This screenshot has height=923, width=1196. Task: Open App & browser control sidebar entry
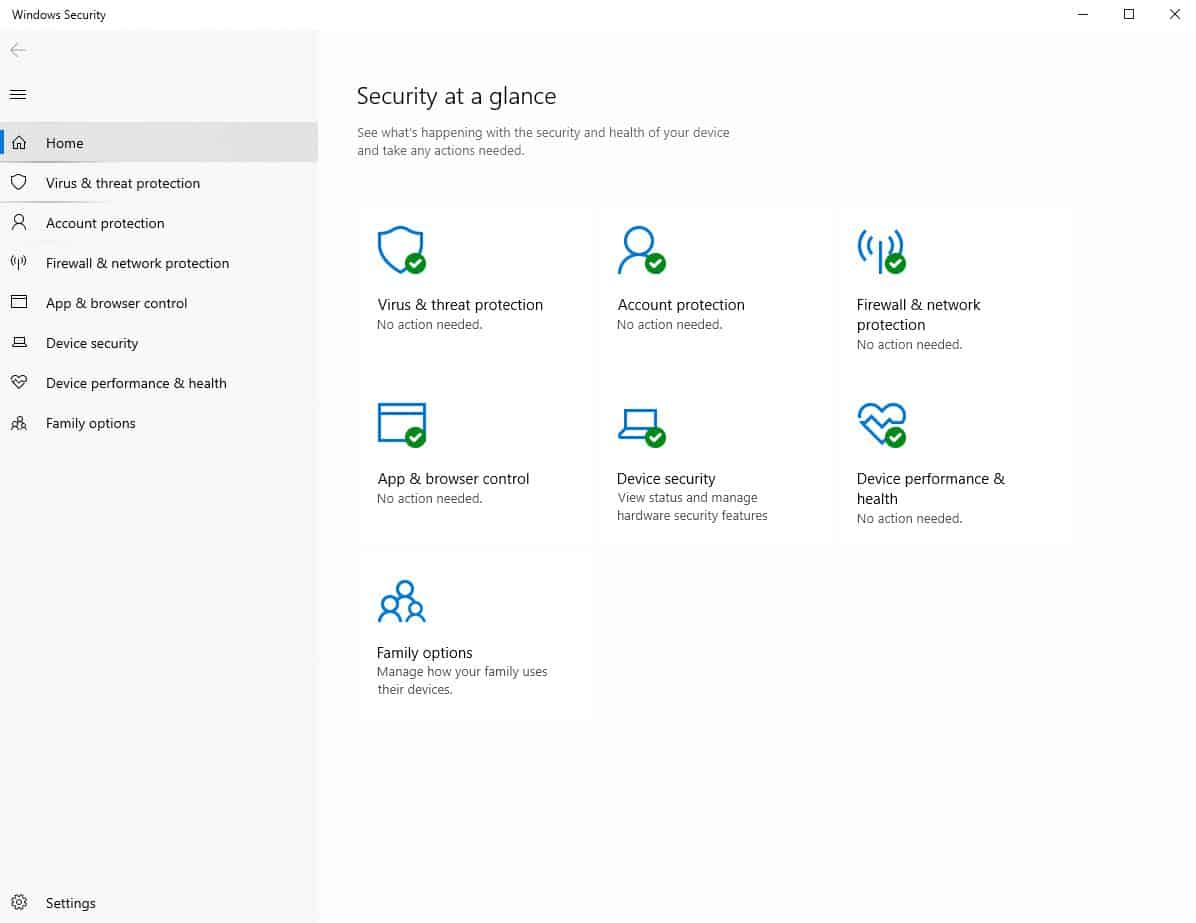[159, 303]
